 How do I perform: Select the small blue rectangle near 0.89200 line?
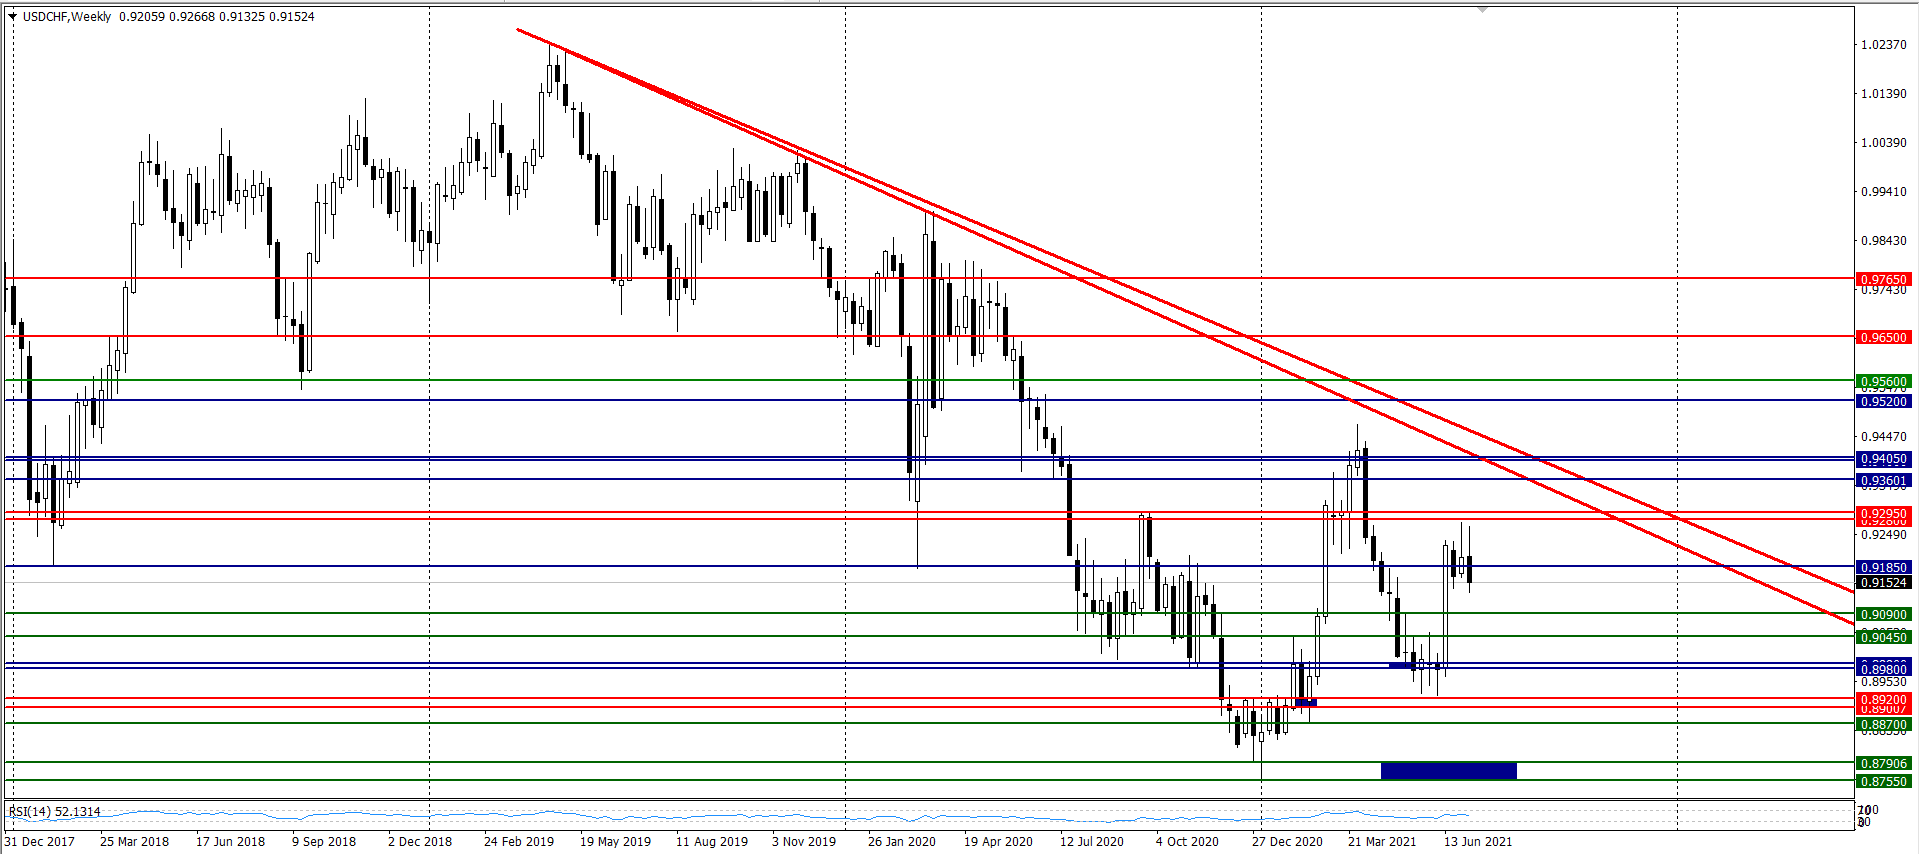point(1306,703)
